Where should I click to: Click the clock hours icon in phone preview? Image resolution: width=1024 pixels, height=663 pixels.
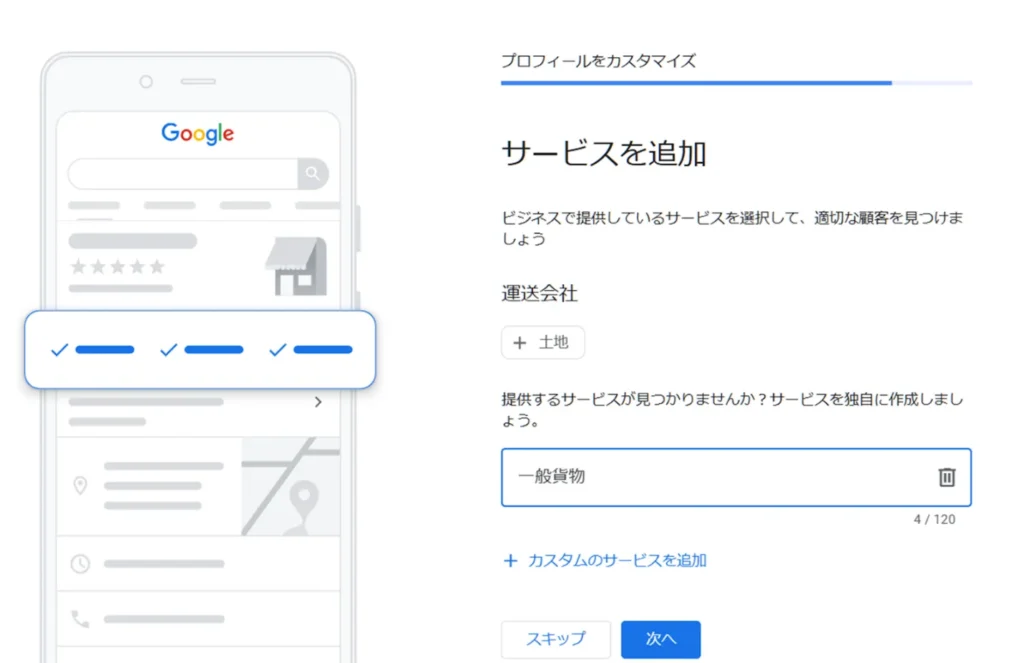[80, 564]
